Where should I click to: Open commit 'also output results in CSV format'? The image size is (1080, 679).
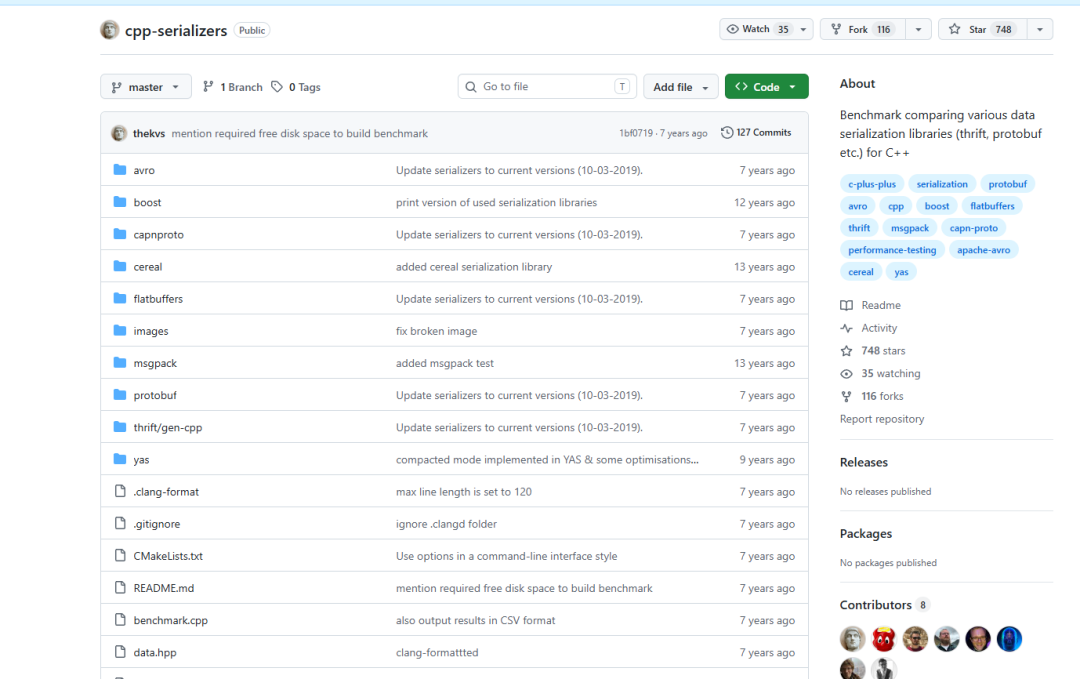475,620
